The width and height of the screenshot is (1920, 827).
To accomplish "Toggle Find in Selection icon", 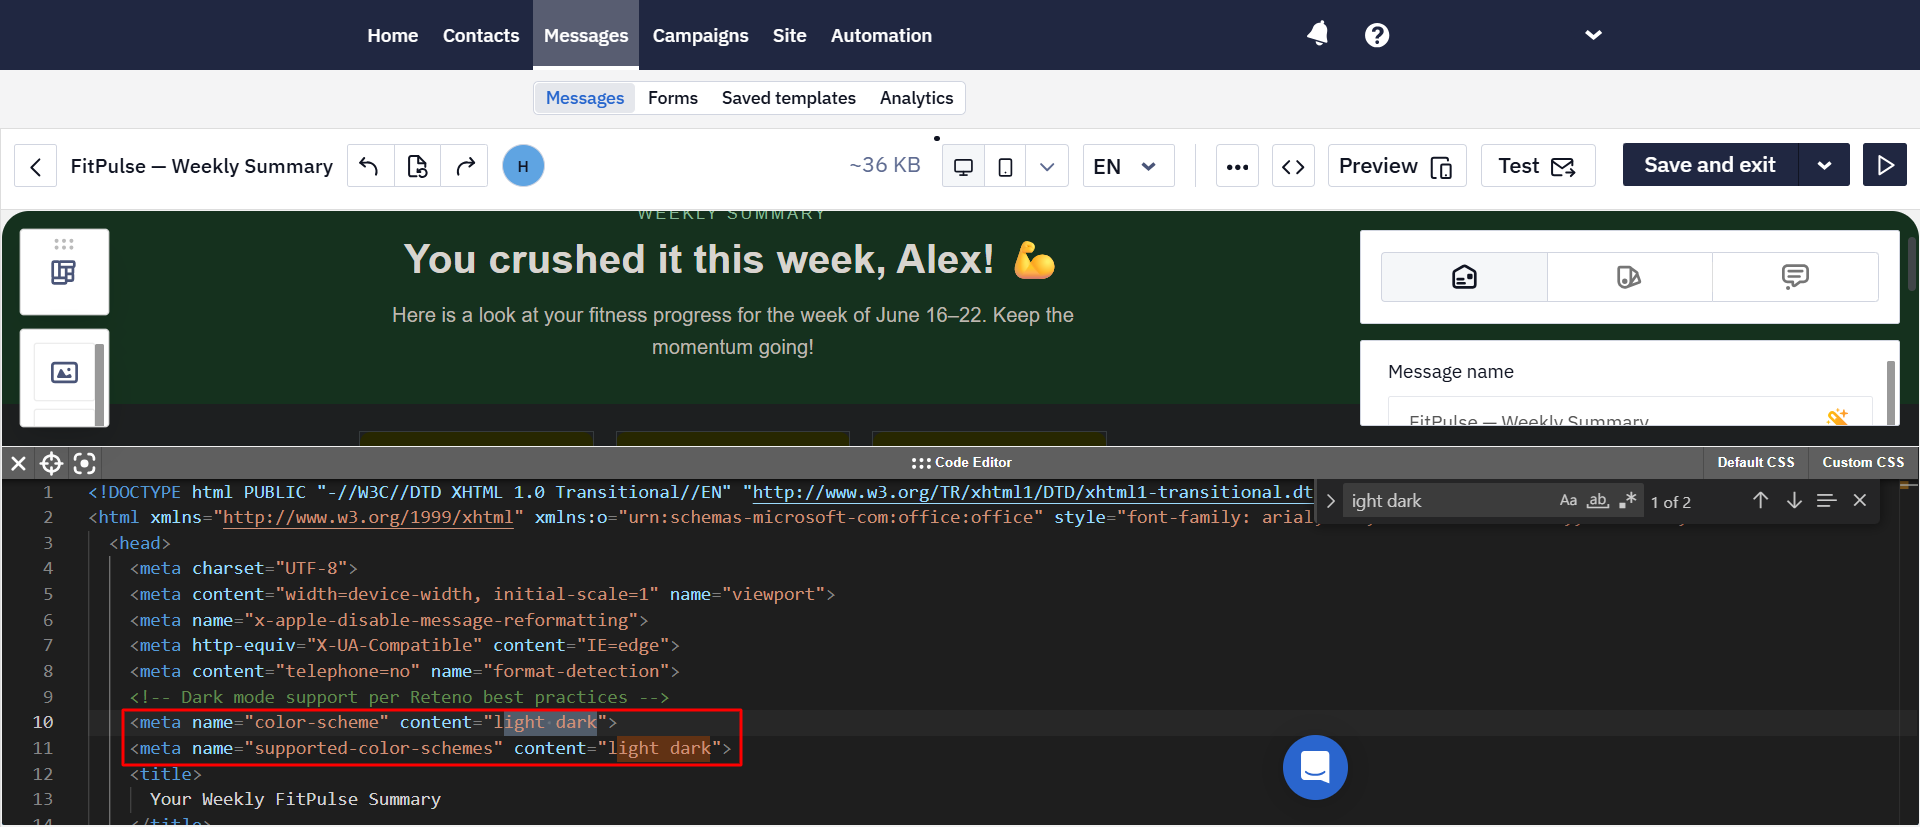I will [1826, 500].
